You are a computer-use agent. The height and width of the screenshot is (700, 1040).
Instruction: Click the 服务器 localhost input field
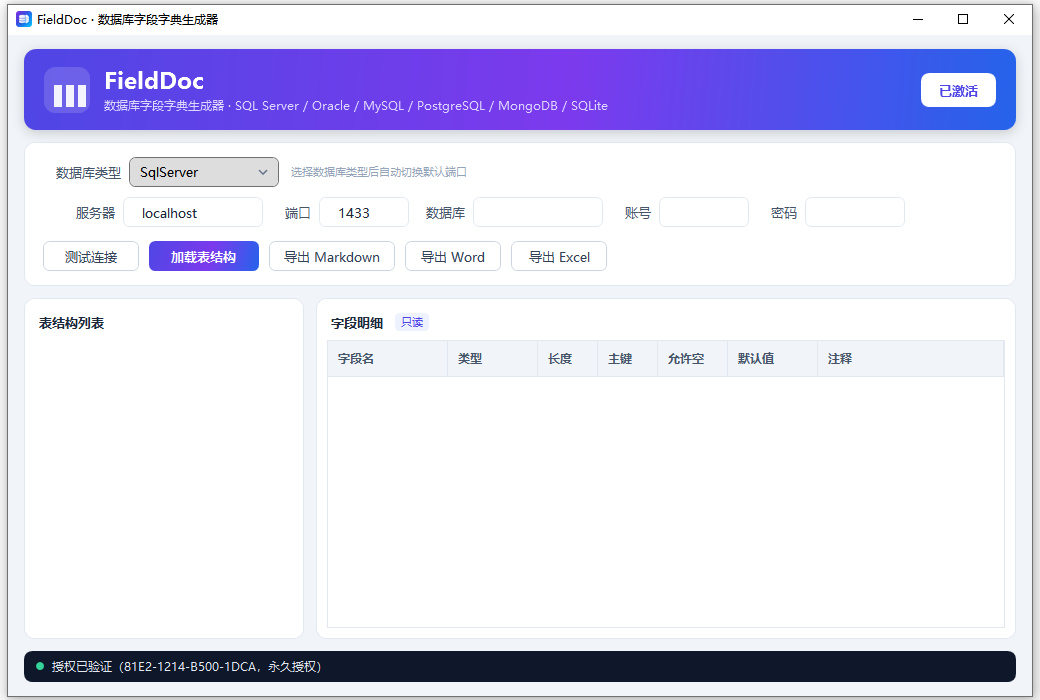point(193,212)
